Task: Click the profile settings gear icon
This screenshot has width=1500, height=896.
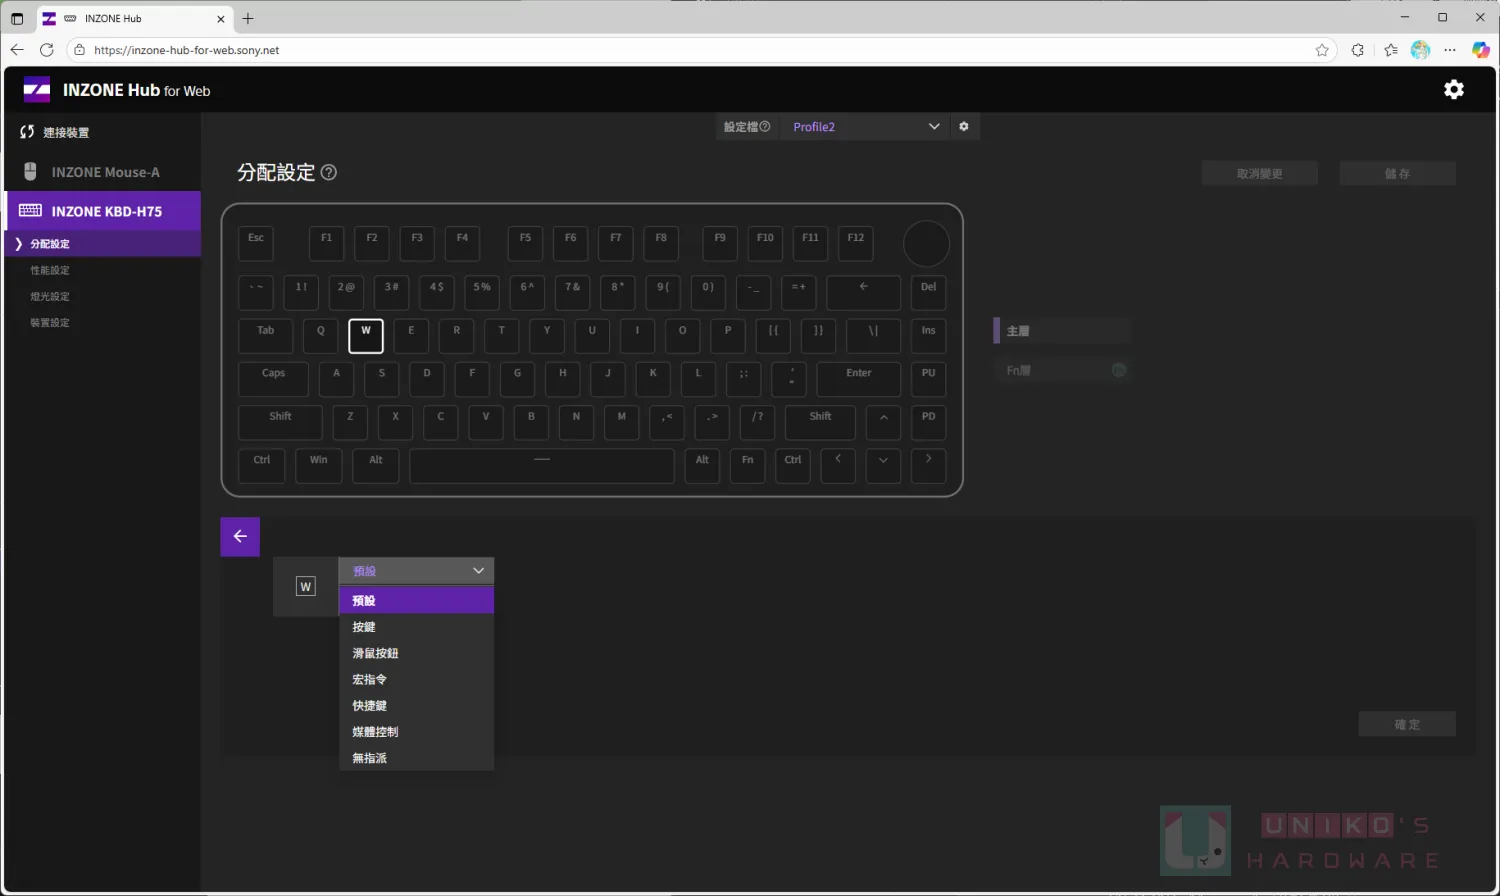Action: [964, 127]
